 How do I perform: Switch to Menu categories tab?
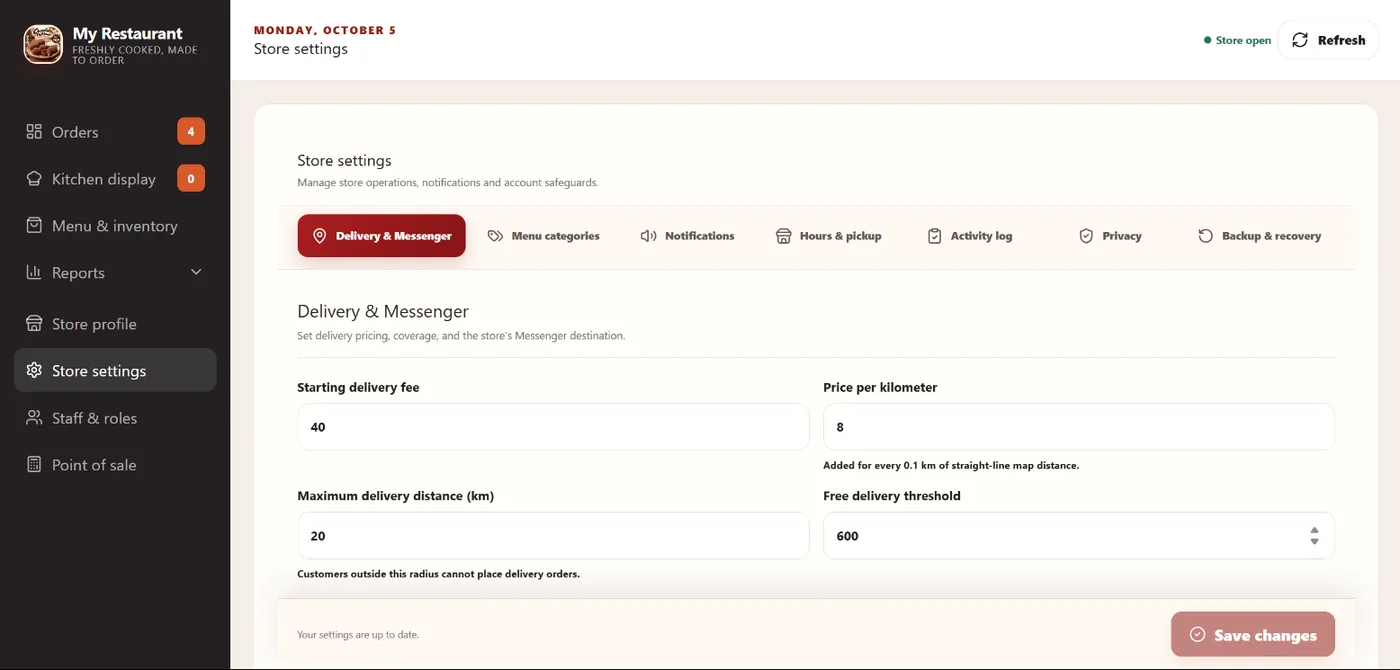pyautogui.click(x=543, y=236)
